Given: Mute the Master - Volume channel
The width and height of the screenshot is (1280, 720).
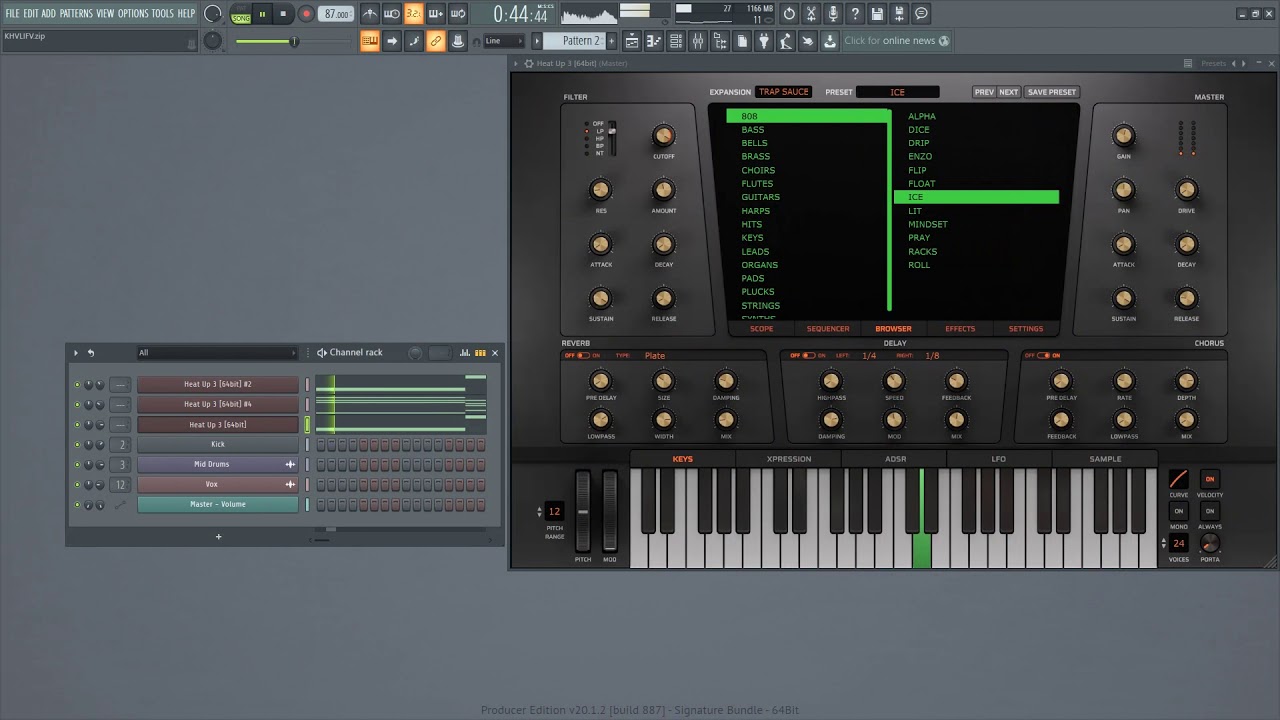Looking at the screenshot, I should 77,505.
